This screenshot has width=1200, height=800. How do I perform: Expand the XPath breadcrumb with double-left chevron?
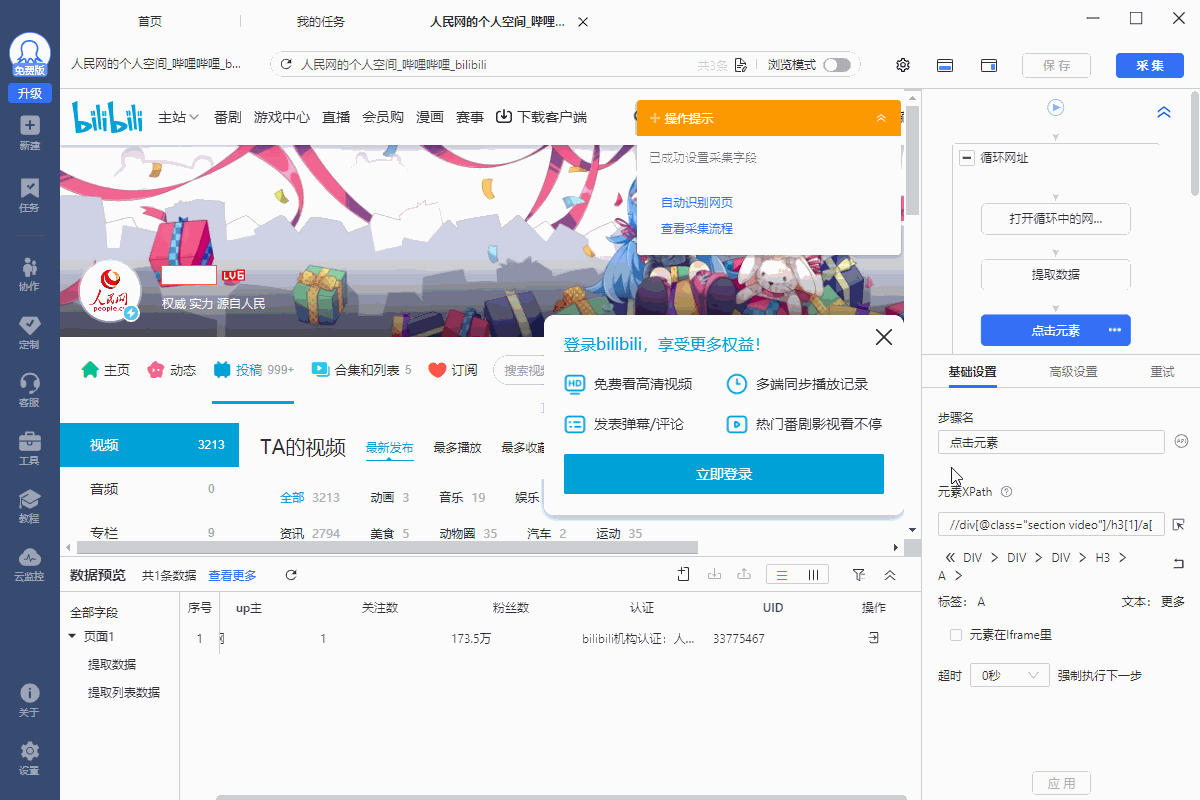[x=948, y=557]
